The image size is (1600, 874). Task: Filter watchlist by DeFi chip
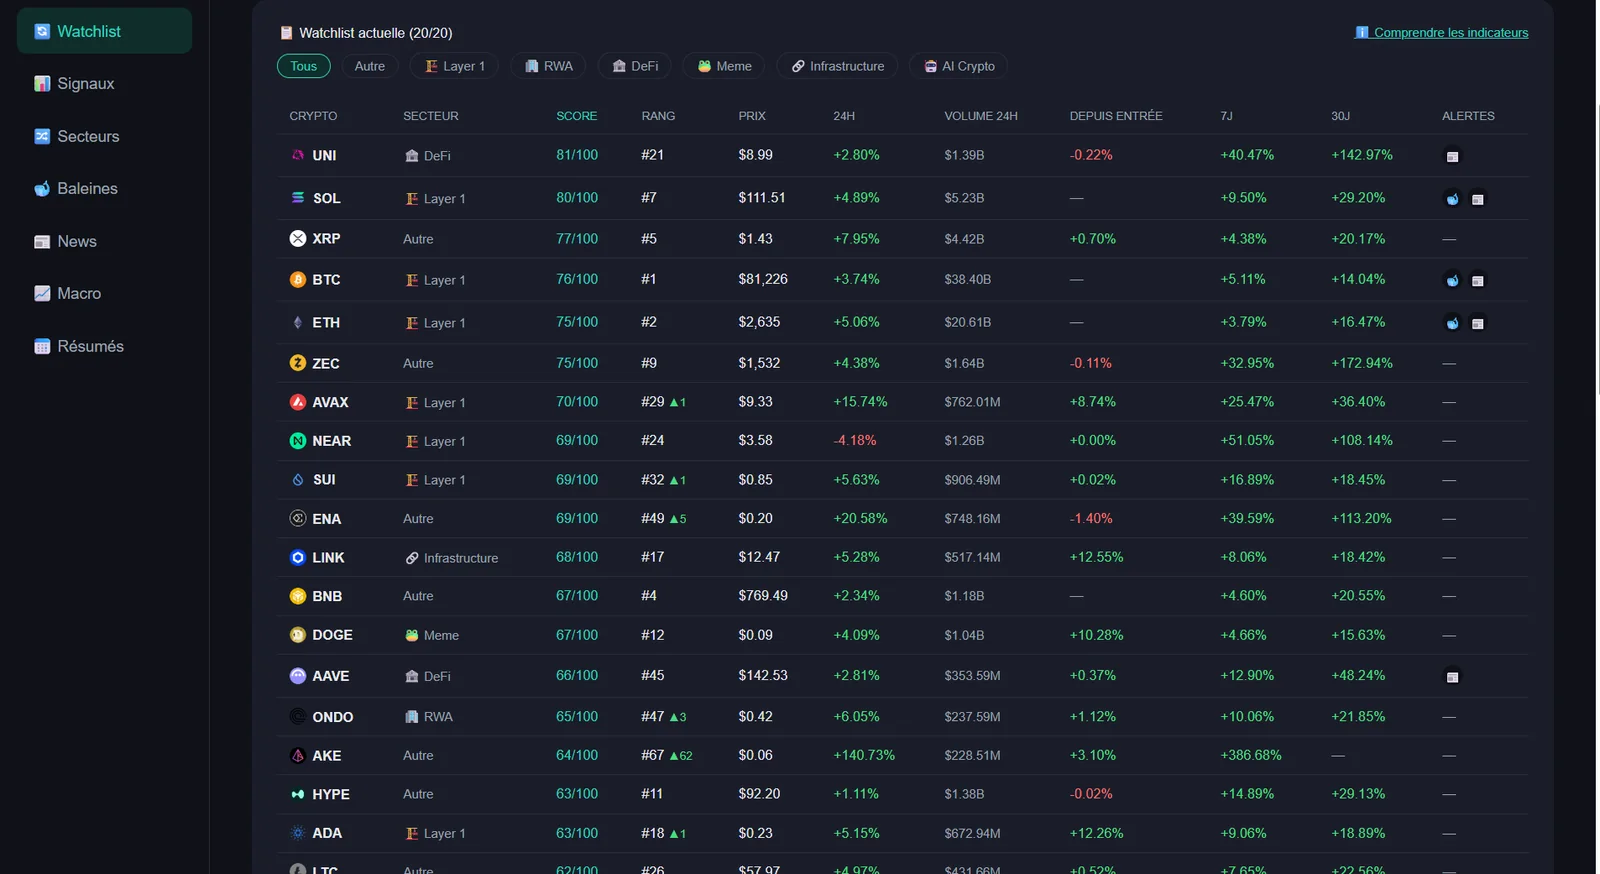[635, 66]
